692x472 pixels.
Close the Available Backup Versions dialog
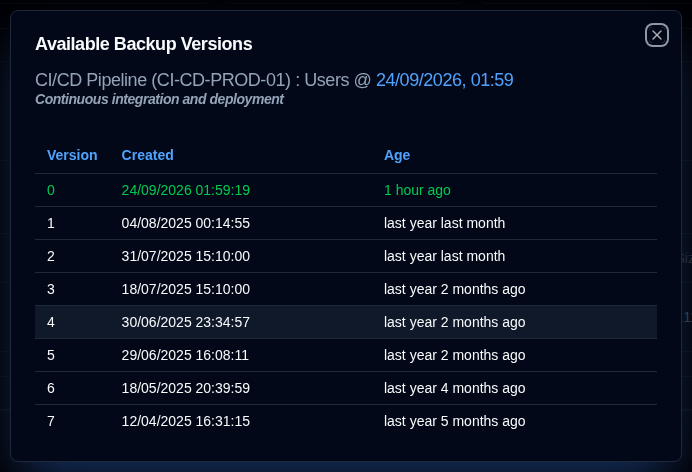[x=657, y=35]
